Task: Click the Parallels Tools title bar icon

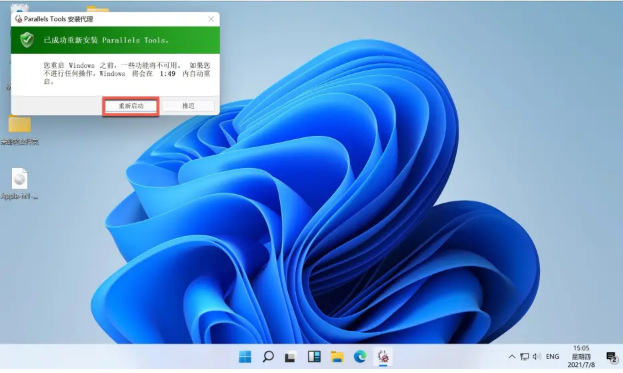Action: click(x=18, y=19)
